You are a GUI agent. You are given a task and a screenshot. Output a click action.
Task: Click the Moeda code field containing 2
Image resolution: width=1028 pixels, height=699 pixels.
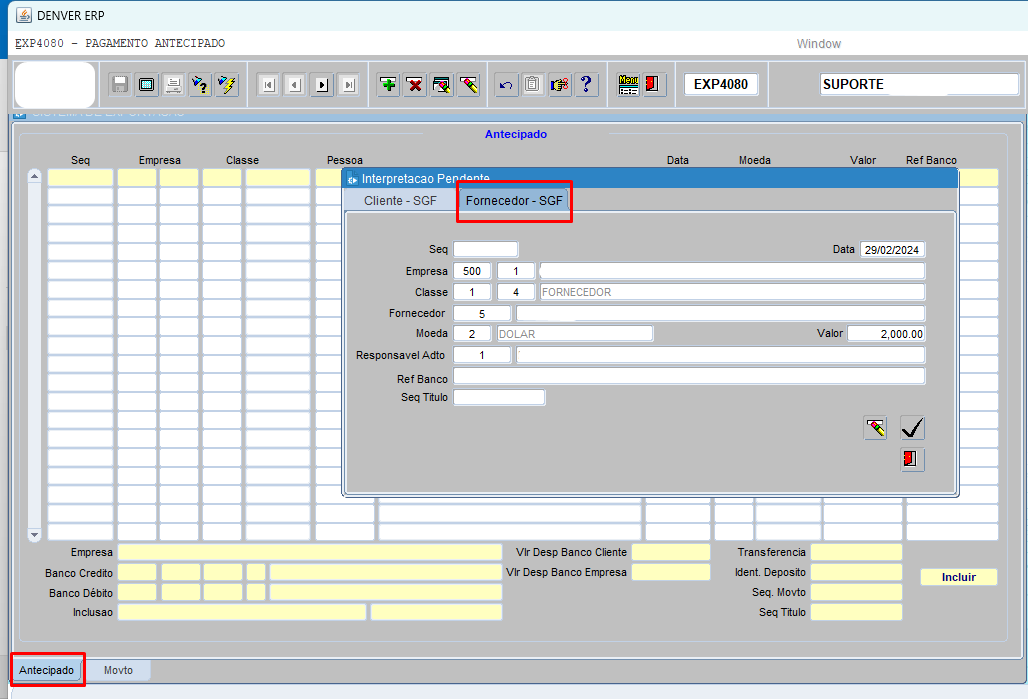point(472,334)
